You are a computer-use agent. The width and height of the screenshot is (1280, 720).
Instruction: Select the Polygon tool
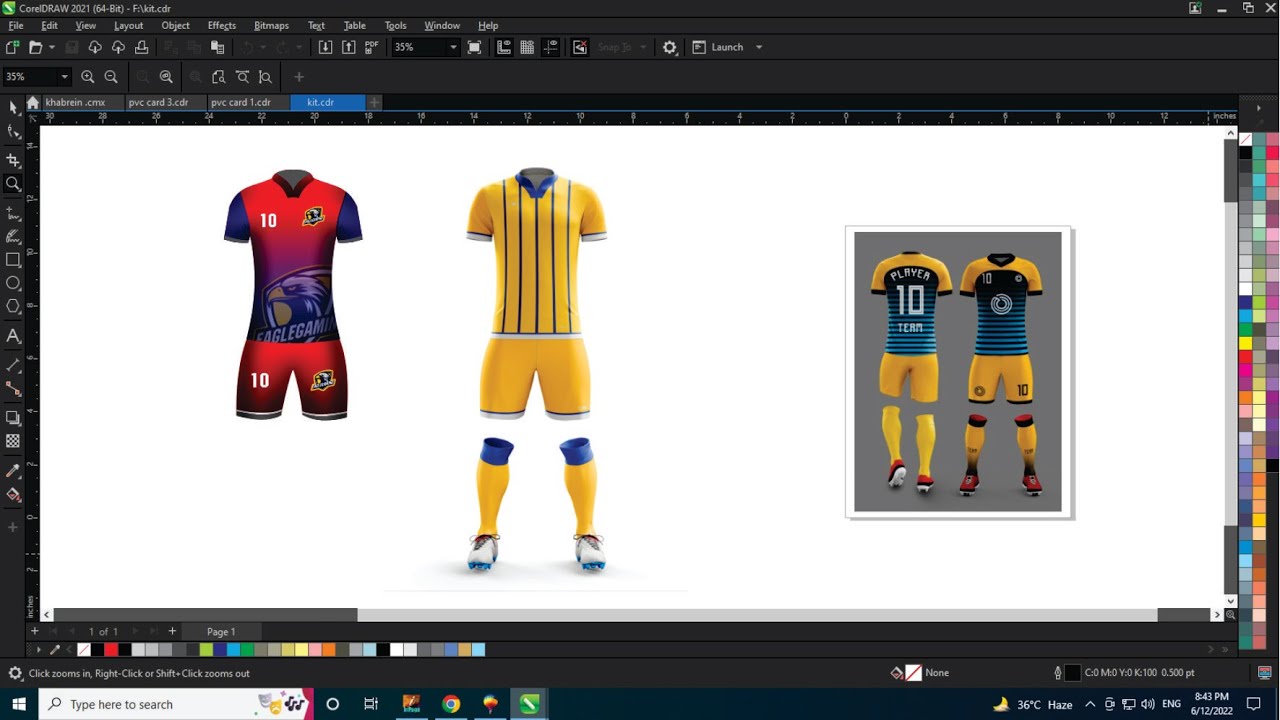(x=13, y=307)
